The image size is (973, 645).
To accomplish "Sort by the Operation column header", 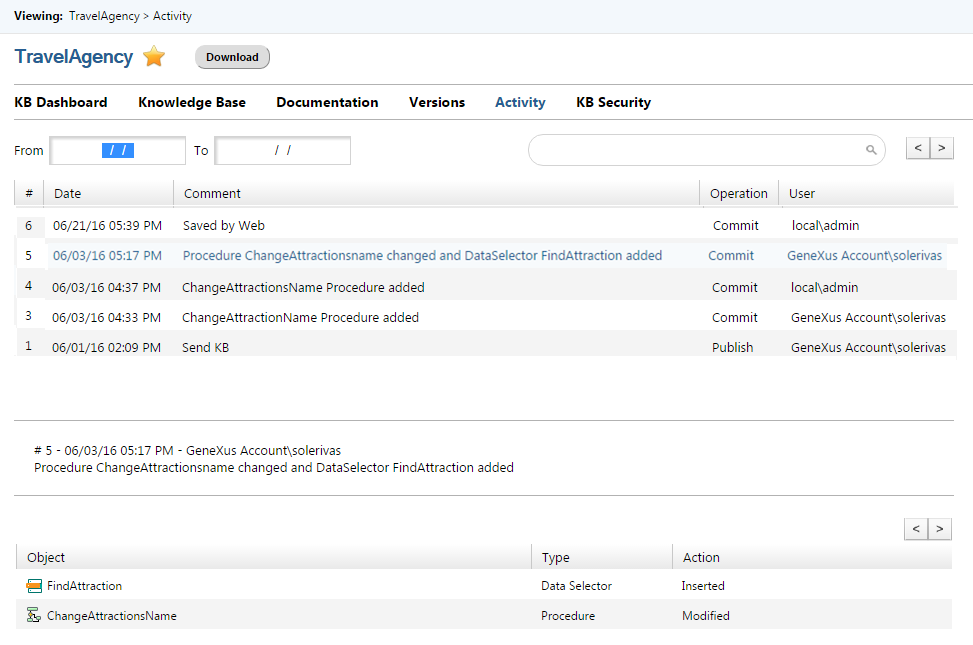I will pos(738,193).
